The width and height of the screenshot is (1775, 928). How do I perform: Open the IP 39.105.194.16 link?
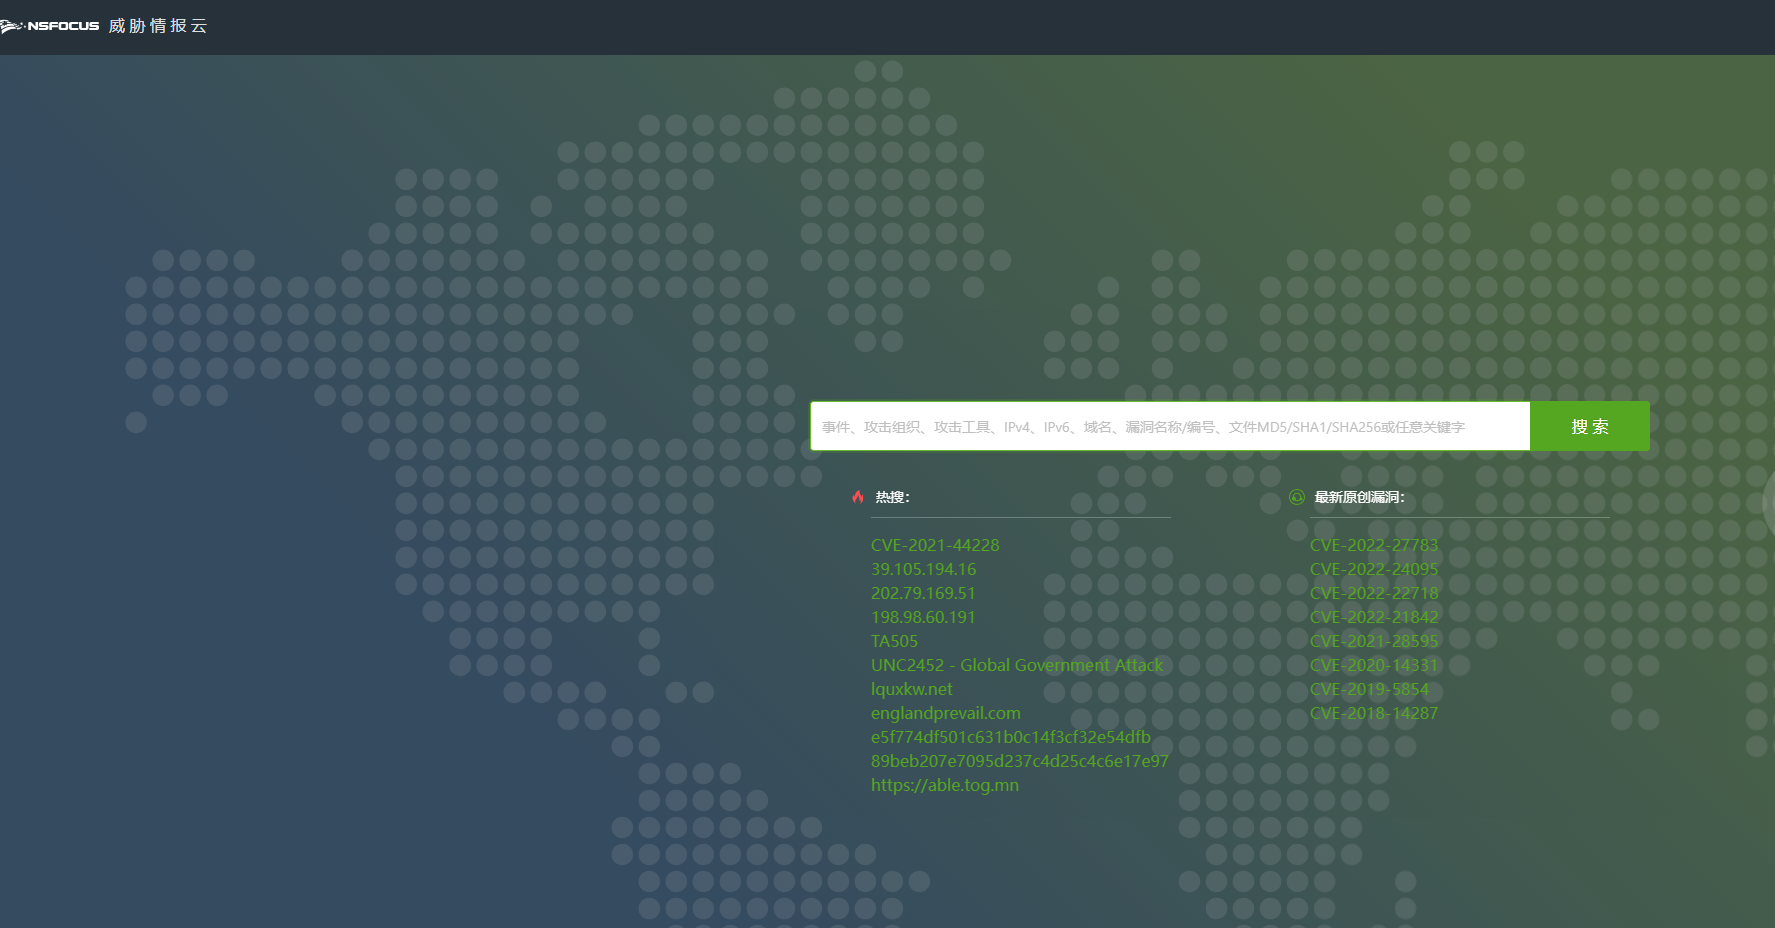pos(922,569)
